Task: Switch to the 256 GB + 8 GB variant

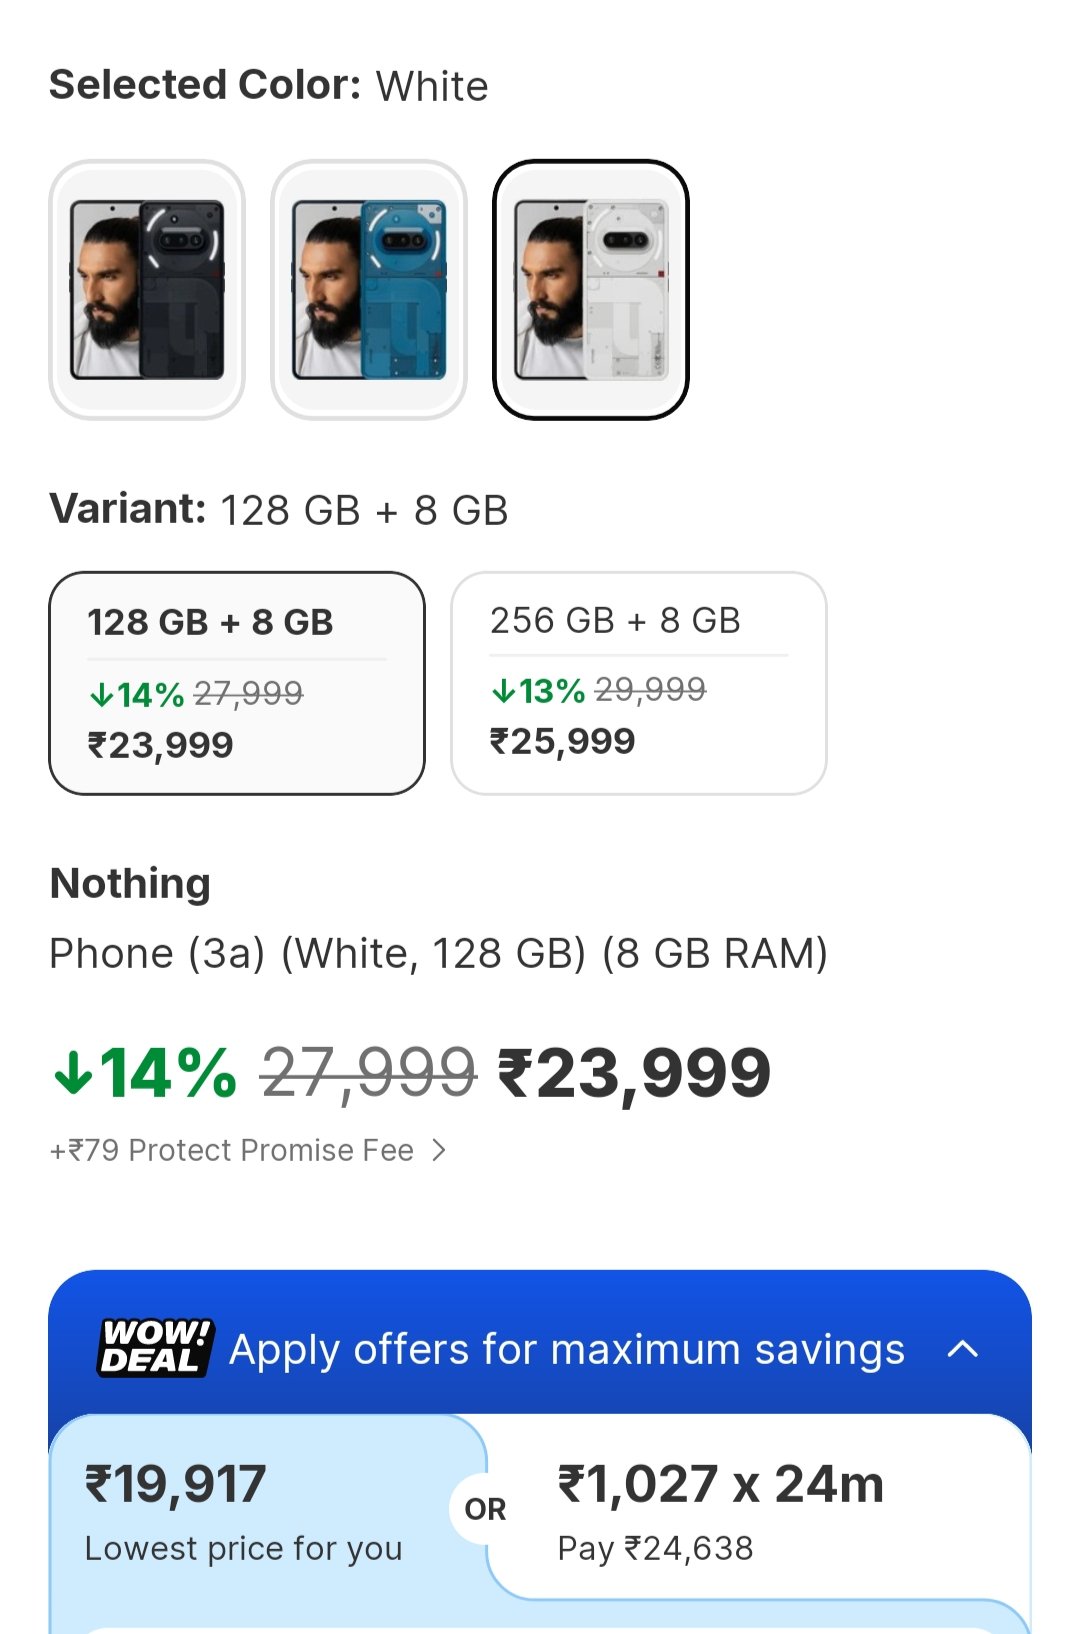Action: 639,683
